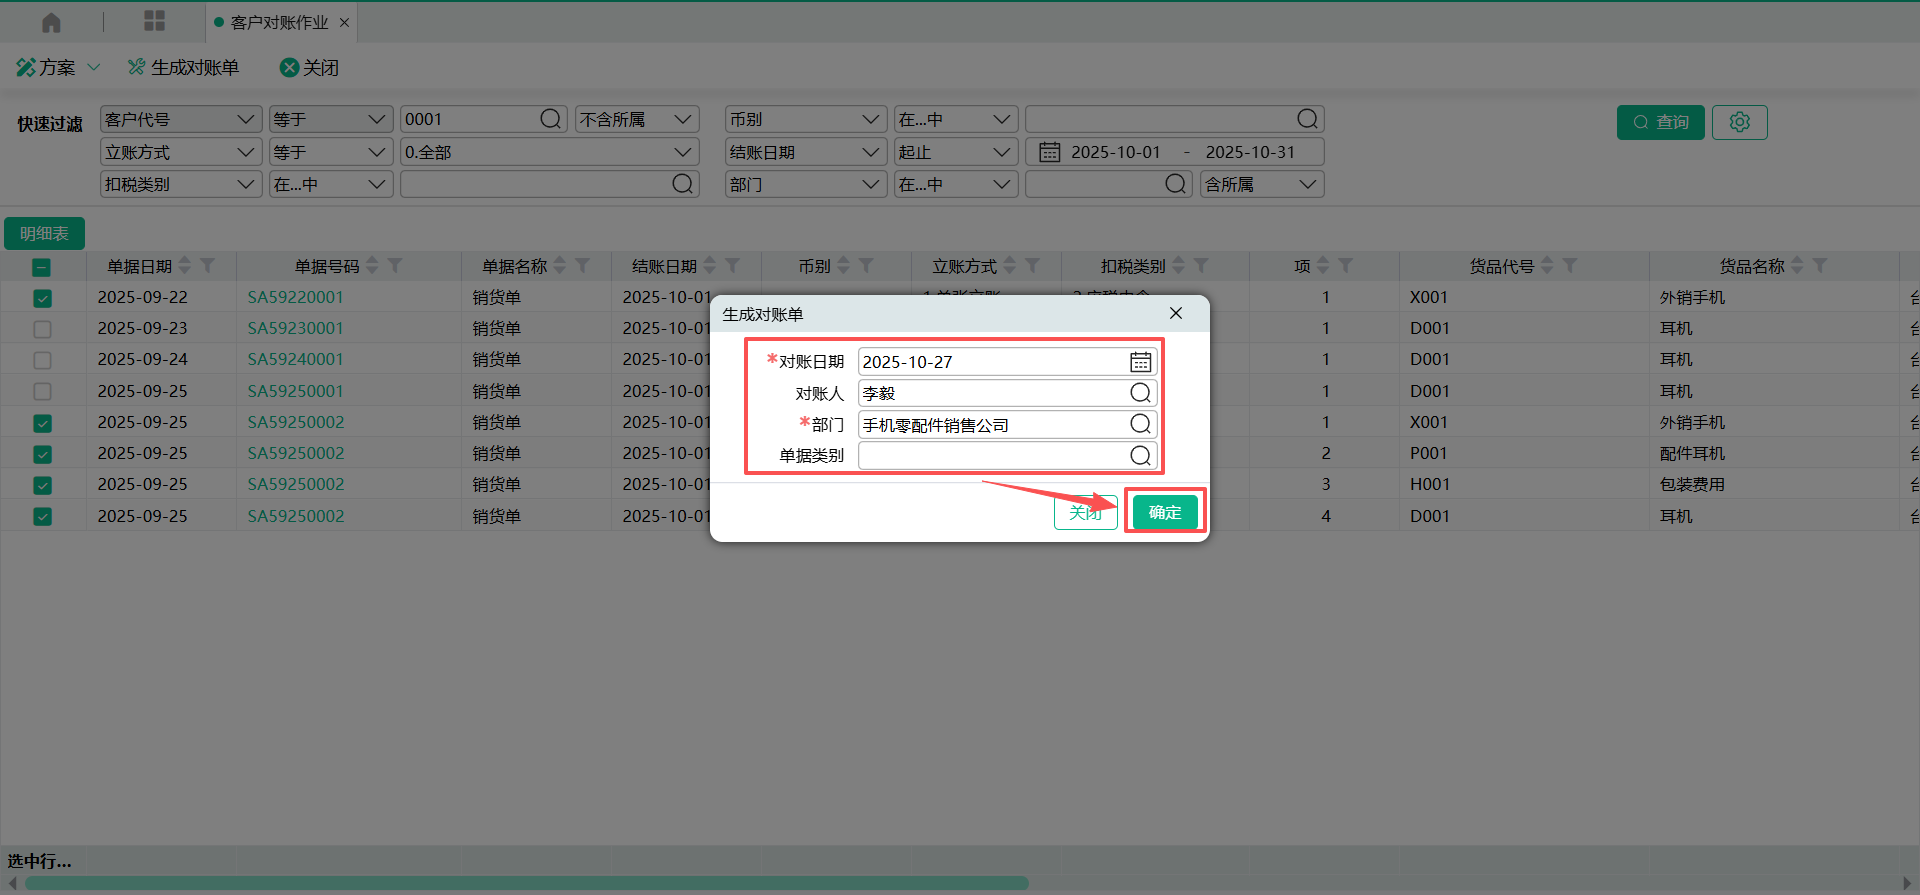
Task: Toggle the select-all header checkbox
Action: tap(41, 267)
